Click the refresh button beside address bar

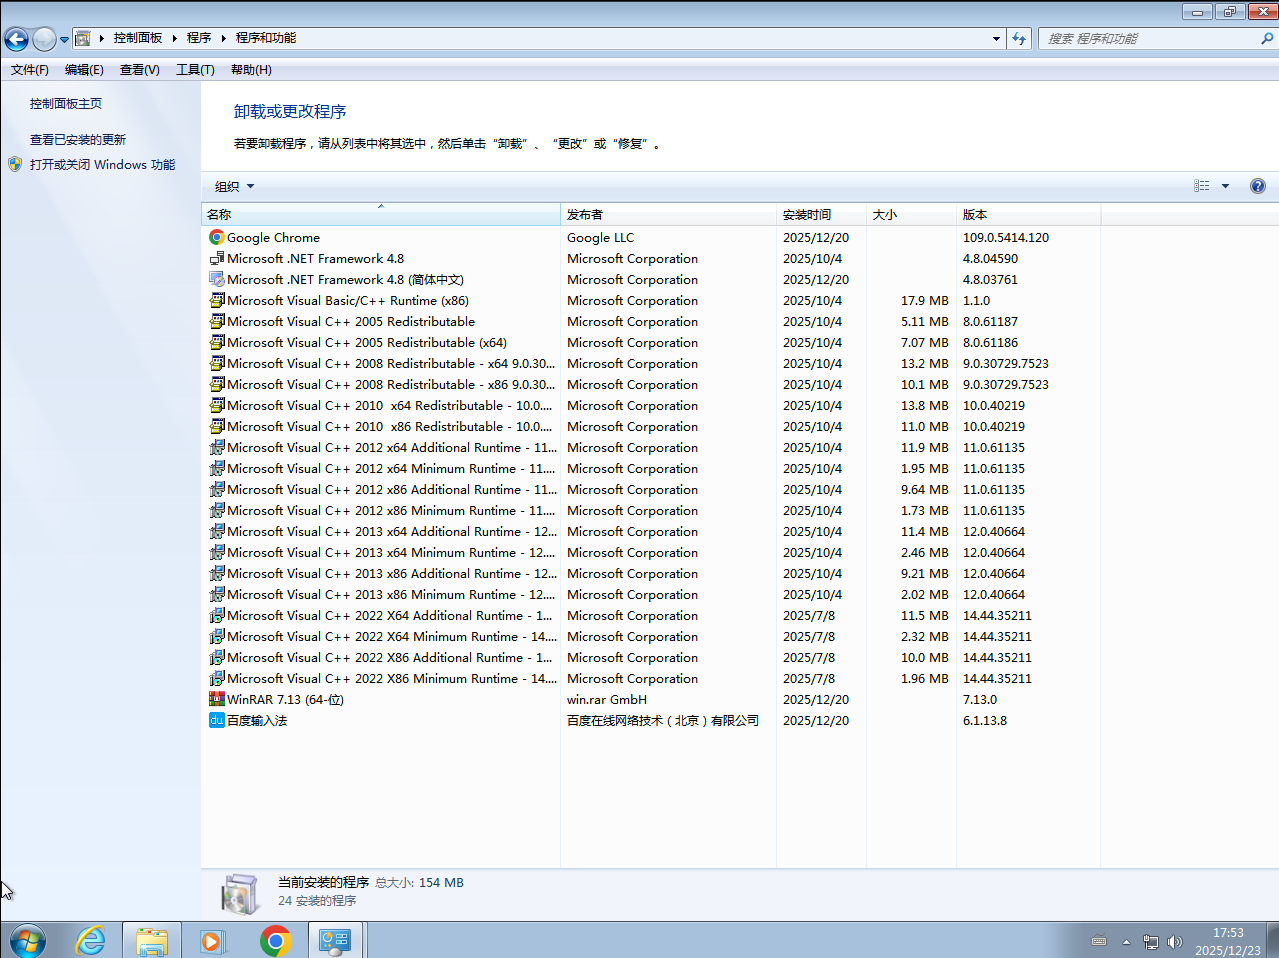tap(1019, 39)
